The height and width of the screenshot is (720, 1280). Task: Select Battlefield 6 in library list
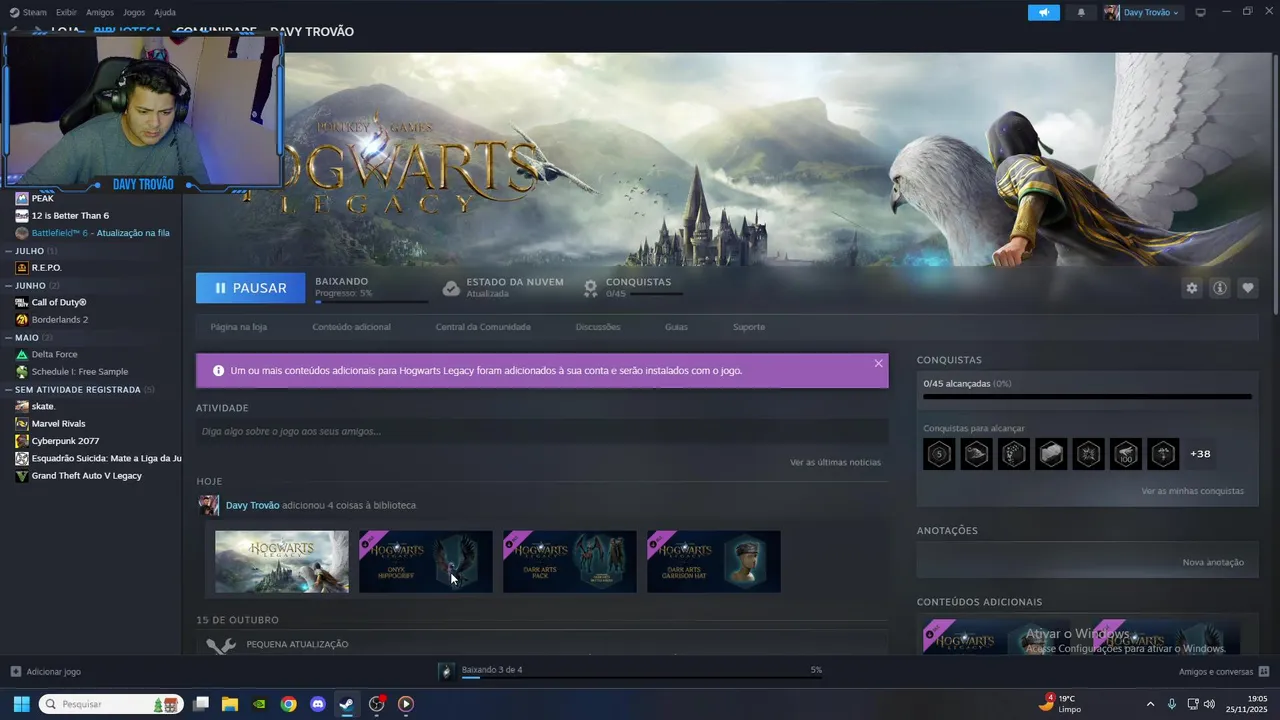[x=90, y=233]
